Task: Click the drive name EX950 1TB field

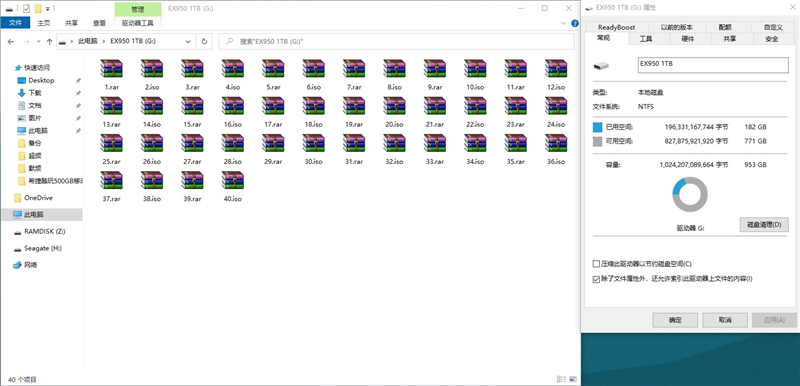Action: pyautogui.click(x=713, y=65)
